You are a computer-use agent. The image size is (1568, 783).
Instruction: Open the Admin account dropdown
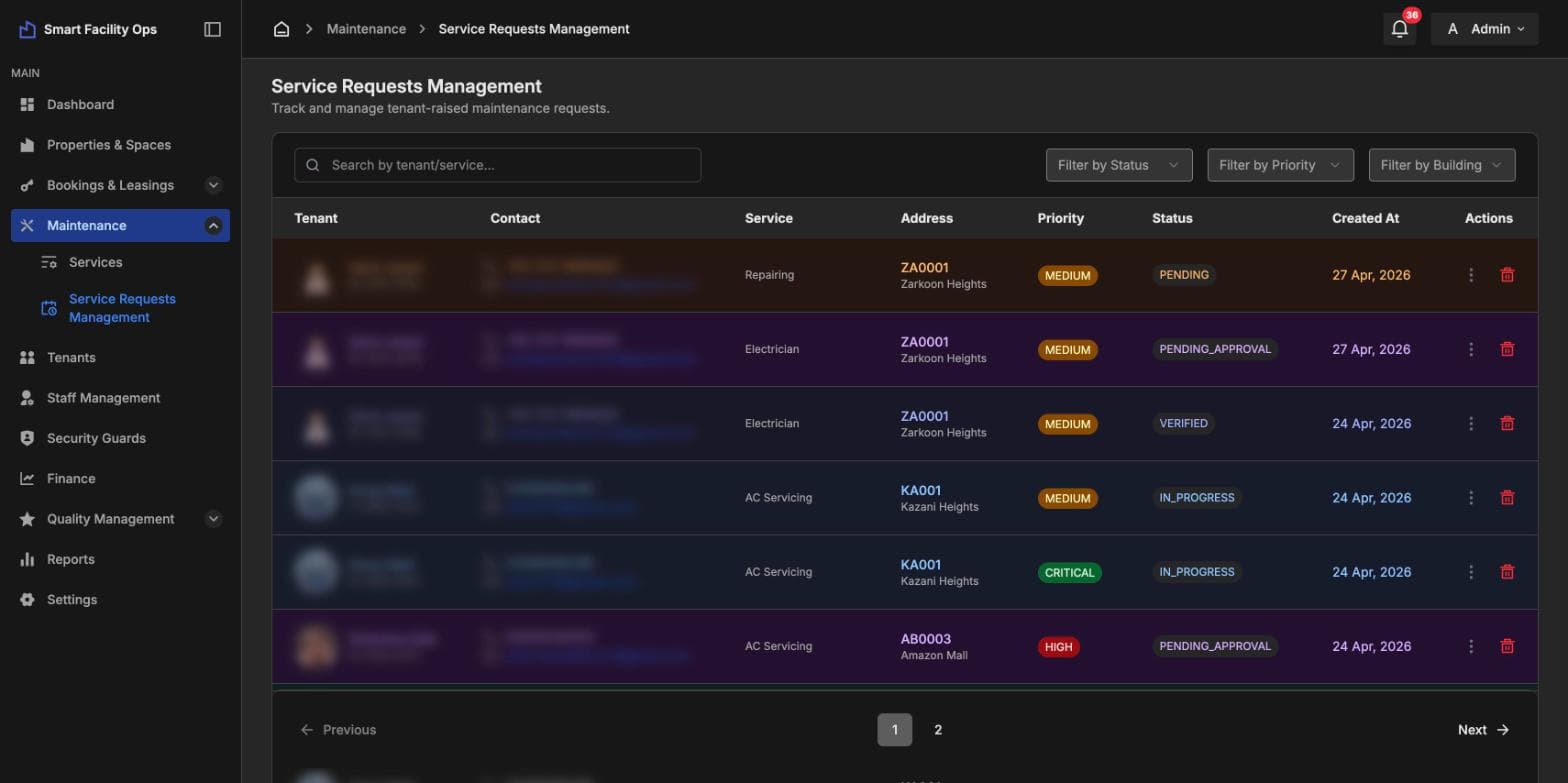(x=1484, y=29)
